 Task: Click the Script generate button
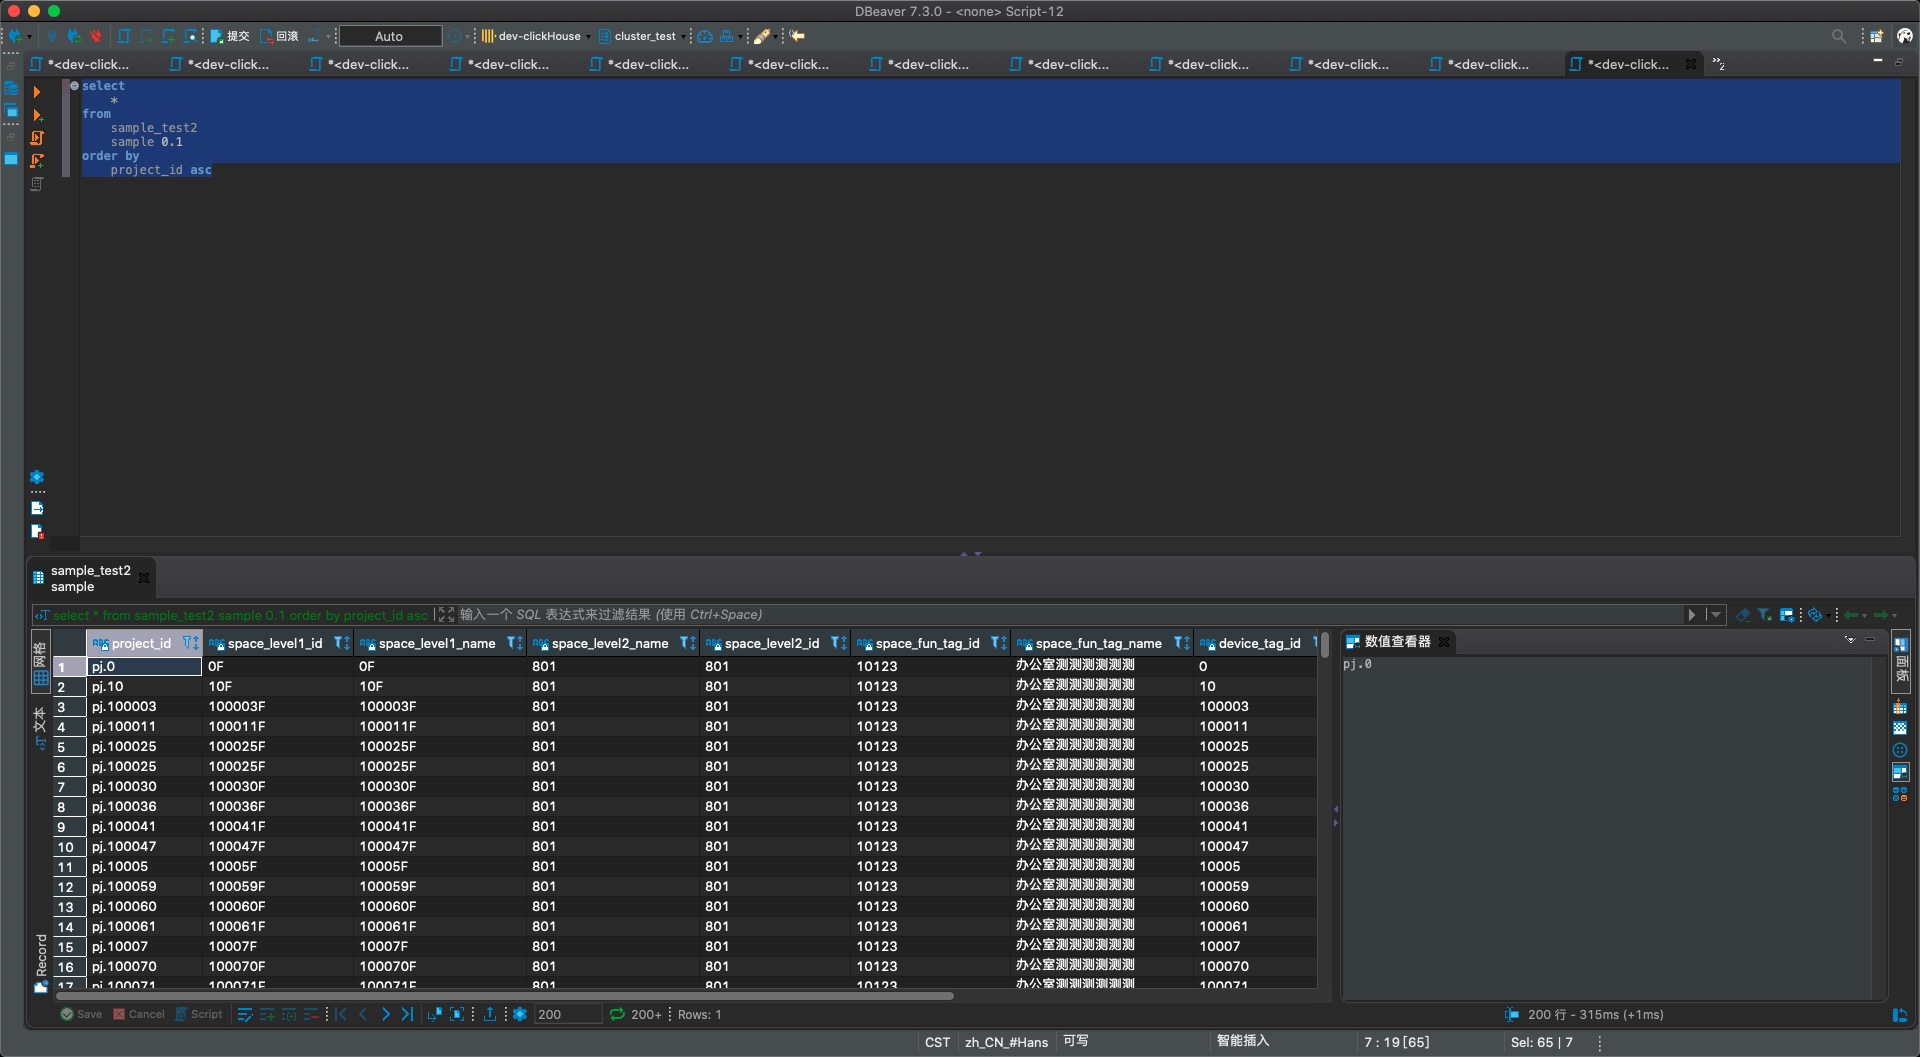199,1014
